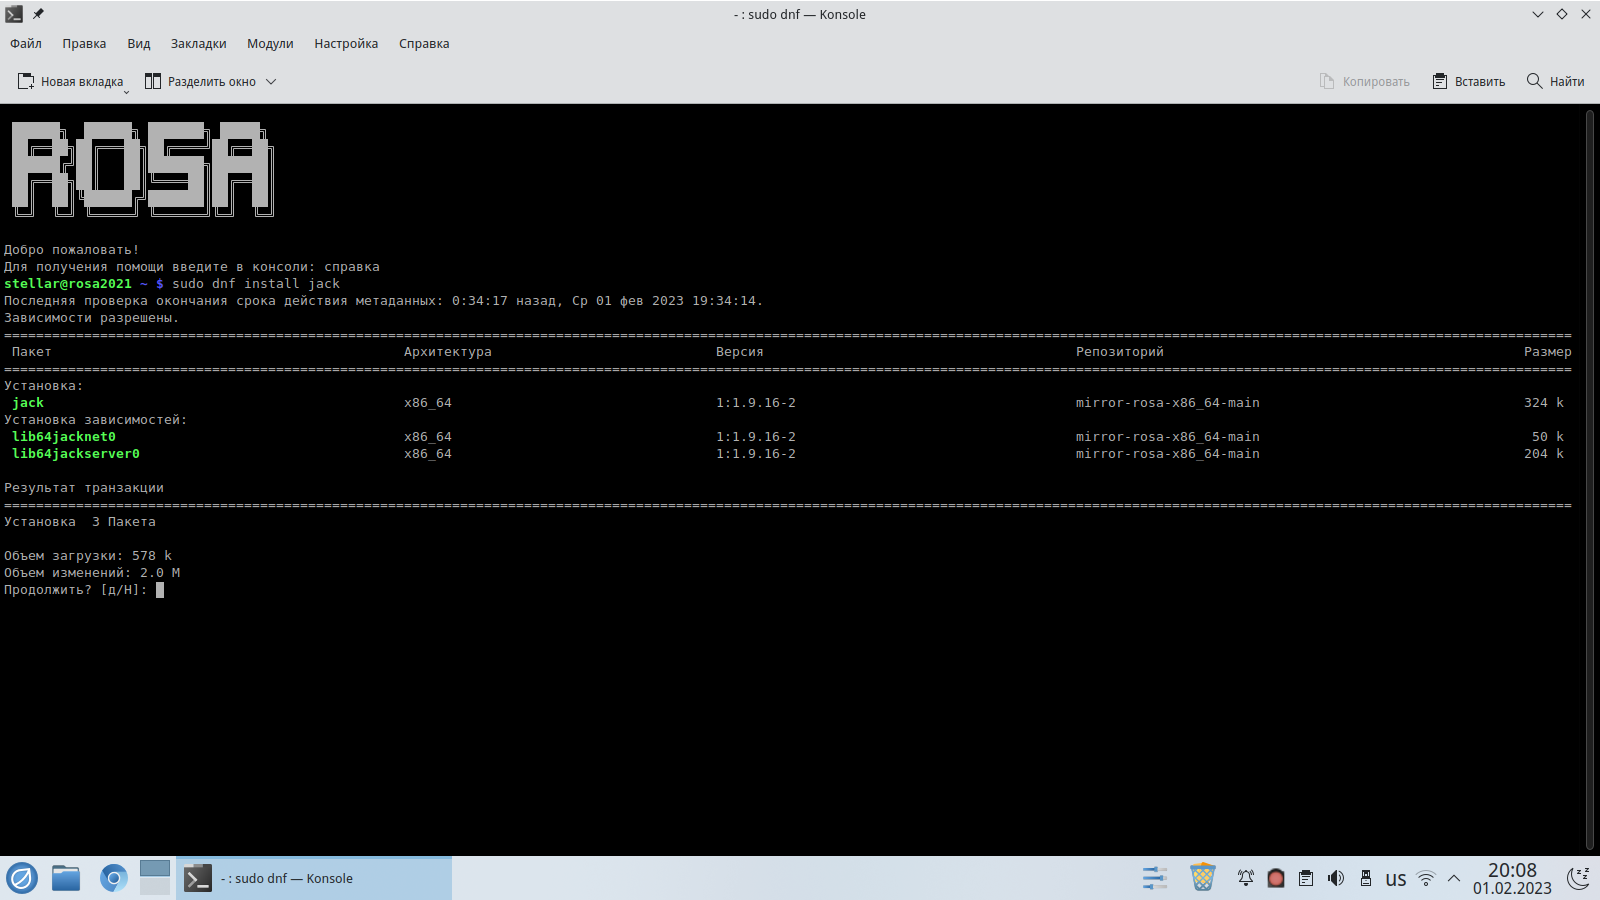
Task: Open the ROSA application launcher
Action: [22, 878]
